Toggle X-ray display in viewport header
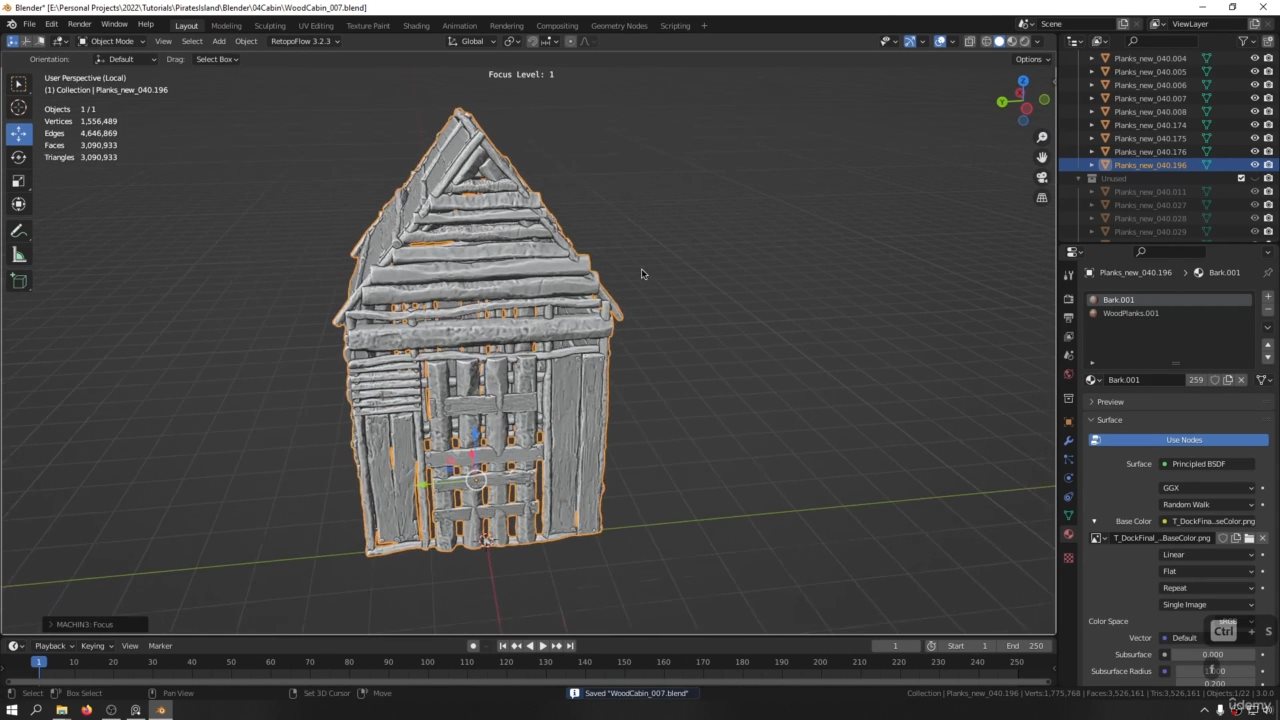Image resolution: width=1280 pixels, height=720 pixels. (970, 41)
